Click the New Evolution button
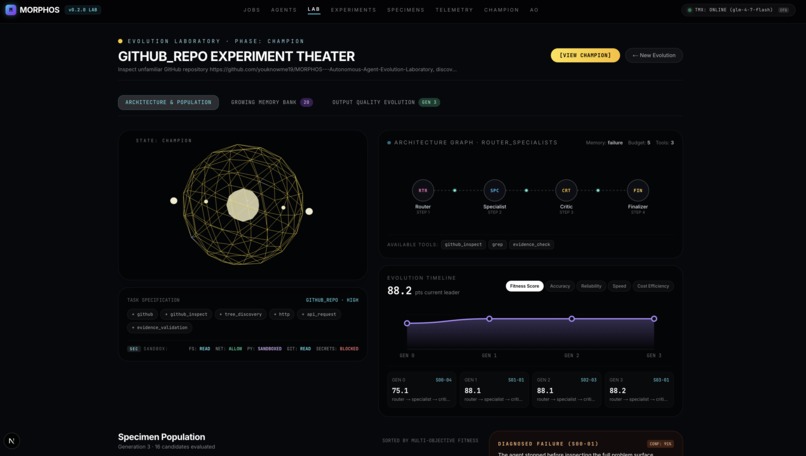806x456 pixels. click(x=654, y=55)
